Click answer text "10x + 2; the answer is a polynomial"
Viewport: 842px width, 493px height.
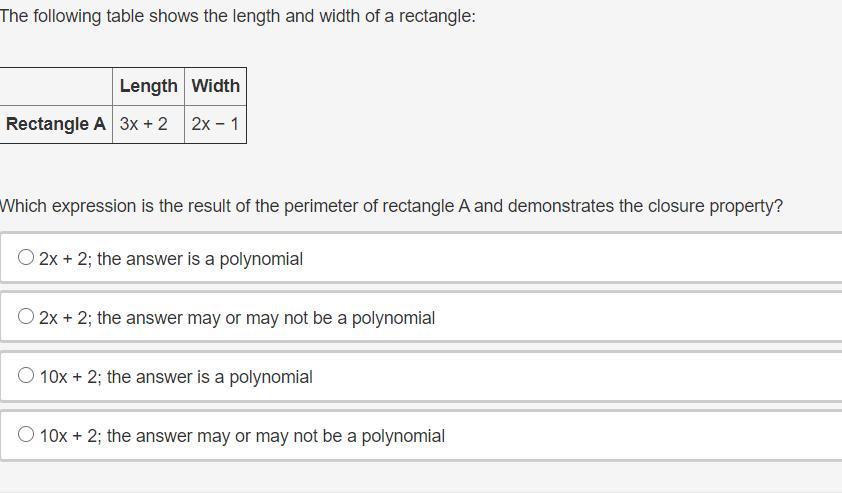[176, 377]
